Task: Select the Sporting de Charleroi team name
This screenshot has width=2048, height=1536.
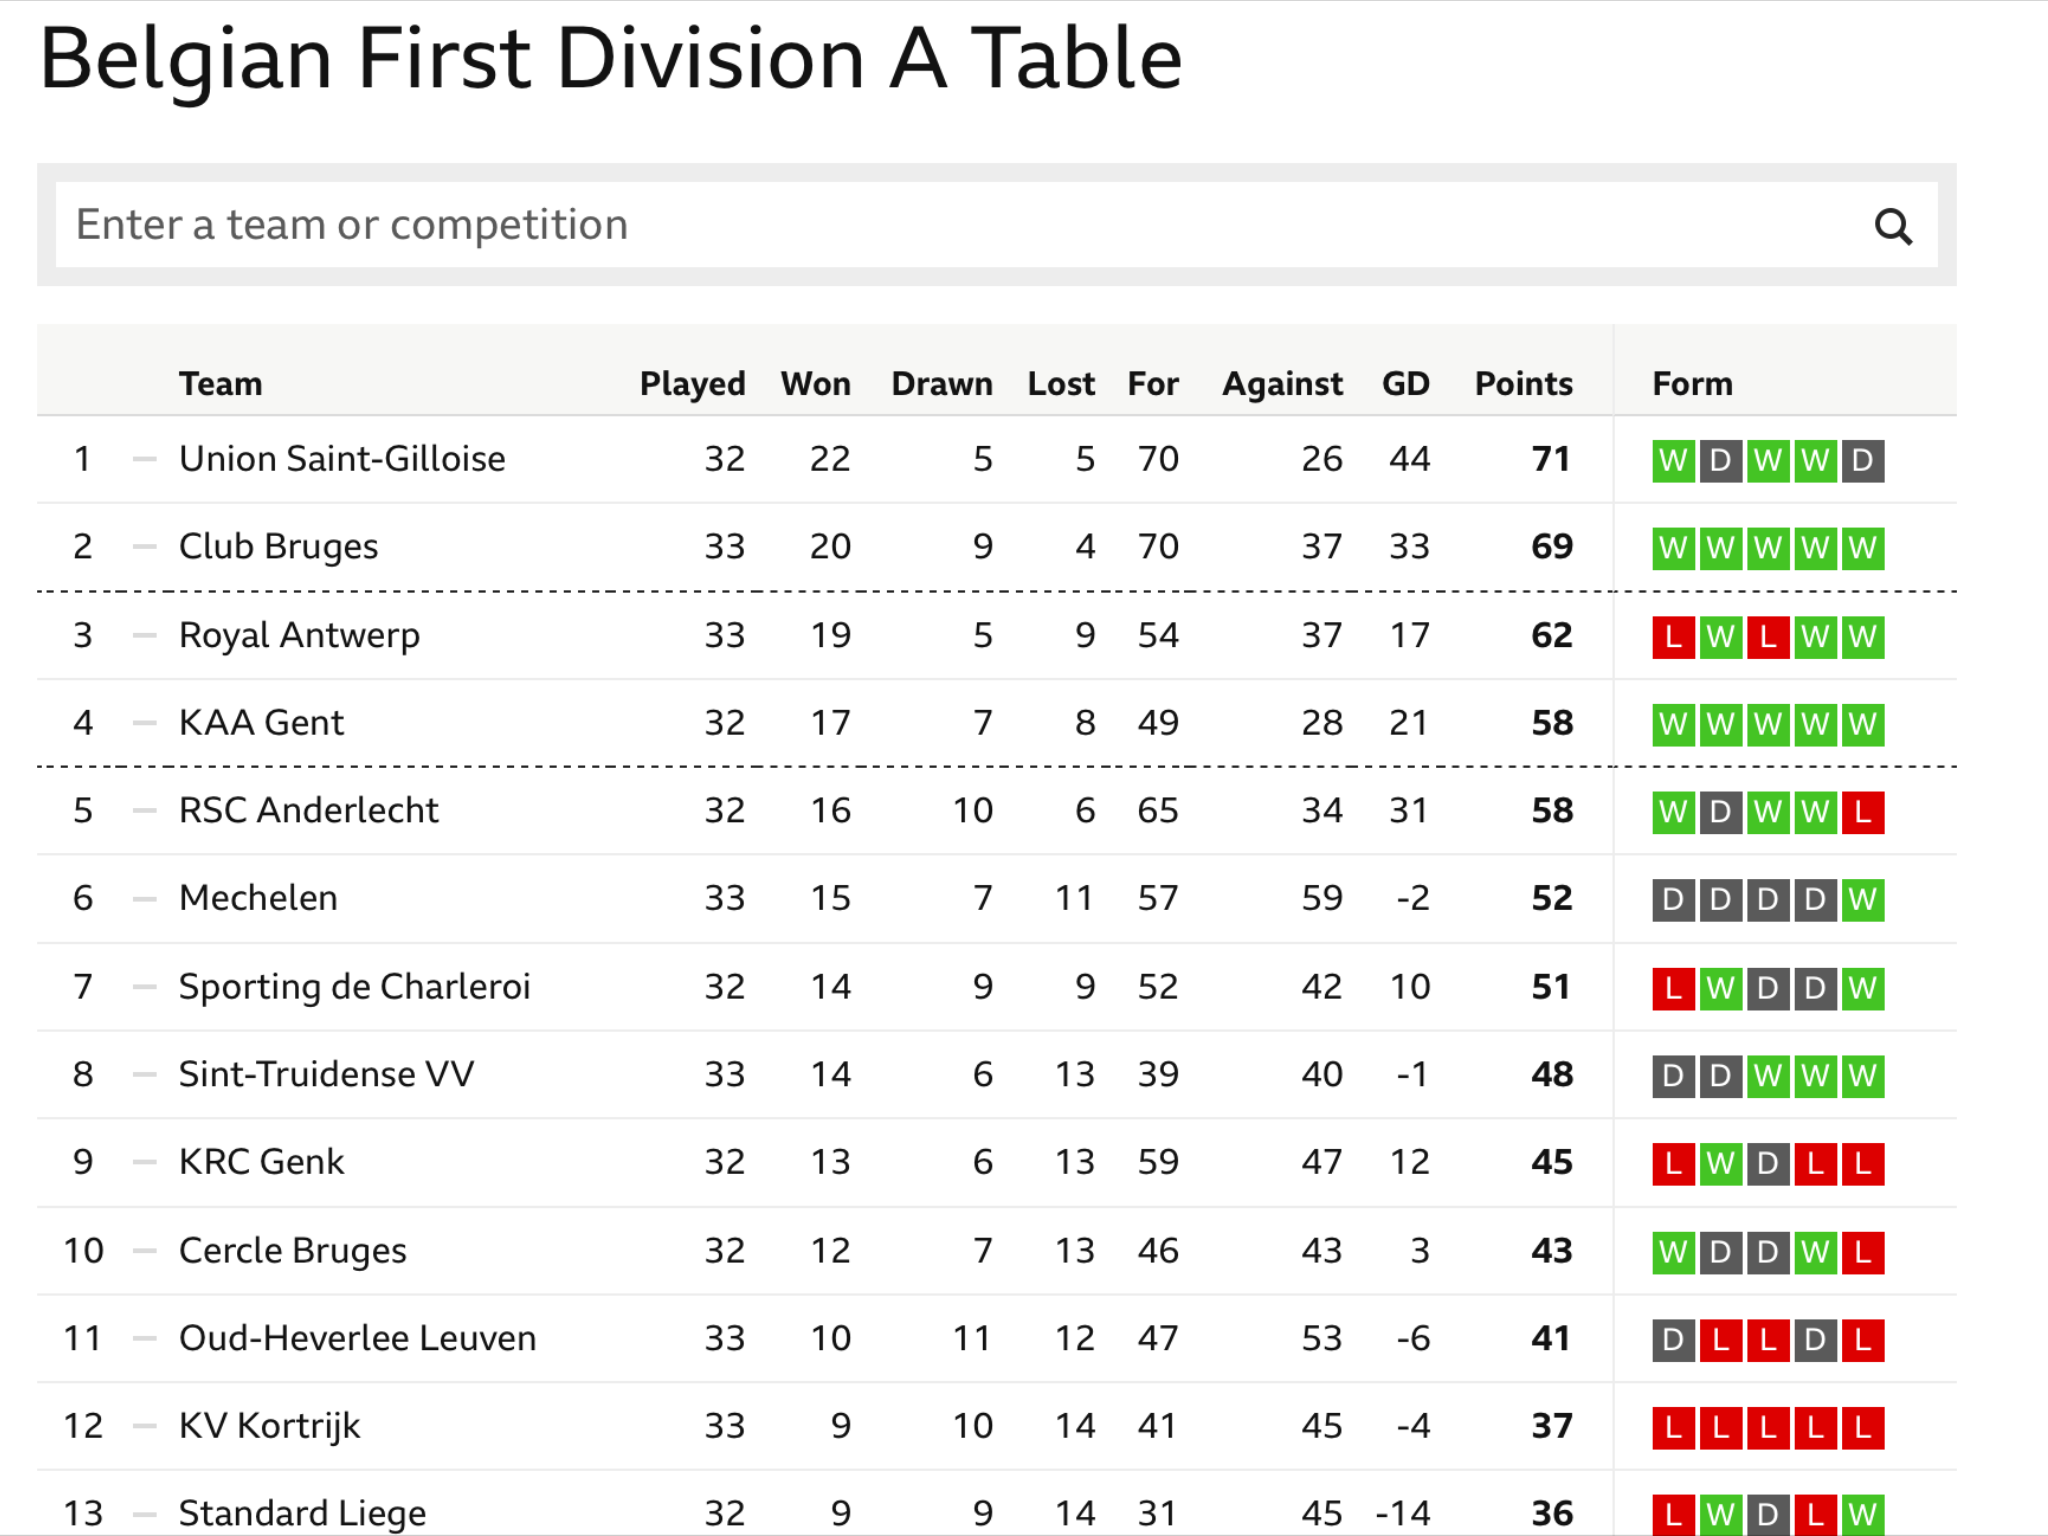Action: click(354, 987)
